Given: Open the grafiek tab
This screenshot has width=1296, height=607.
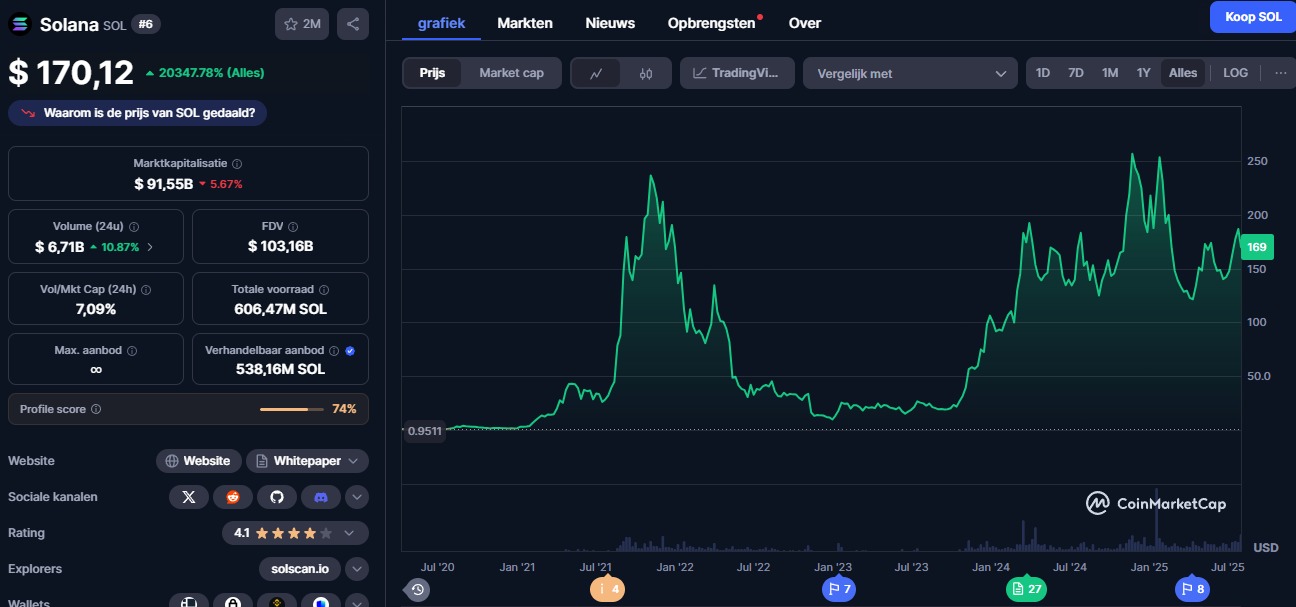Looking at the screenshot, I should tap(442, 23).
